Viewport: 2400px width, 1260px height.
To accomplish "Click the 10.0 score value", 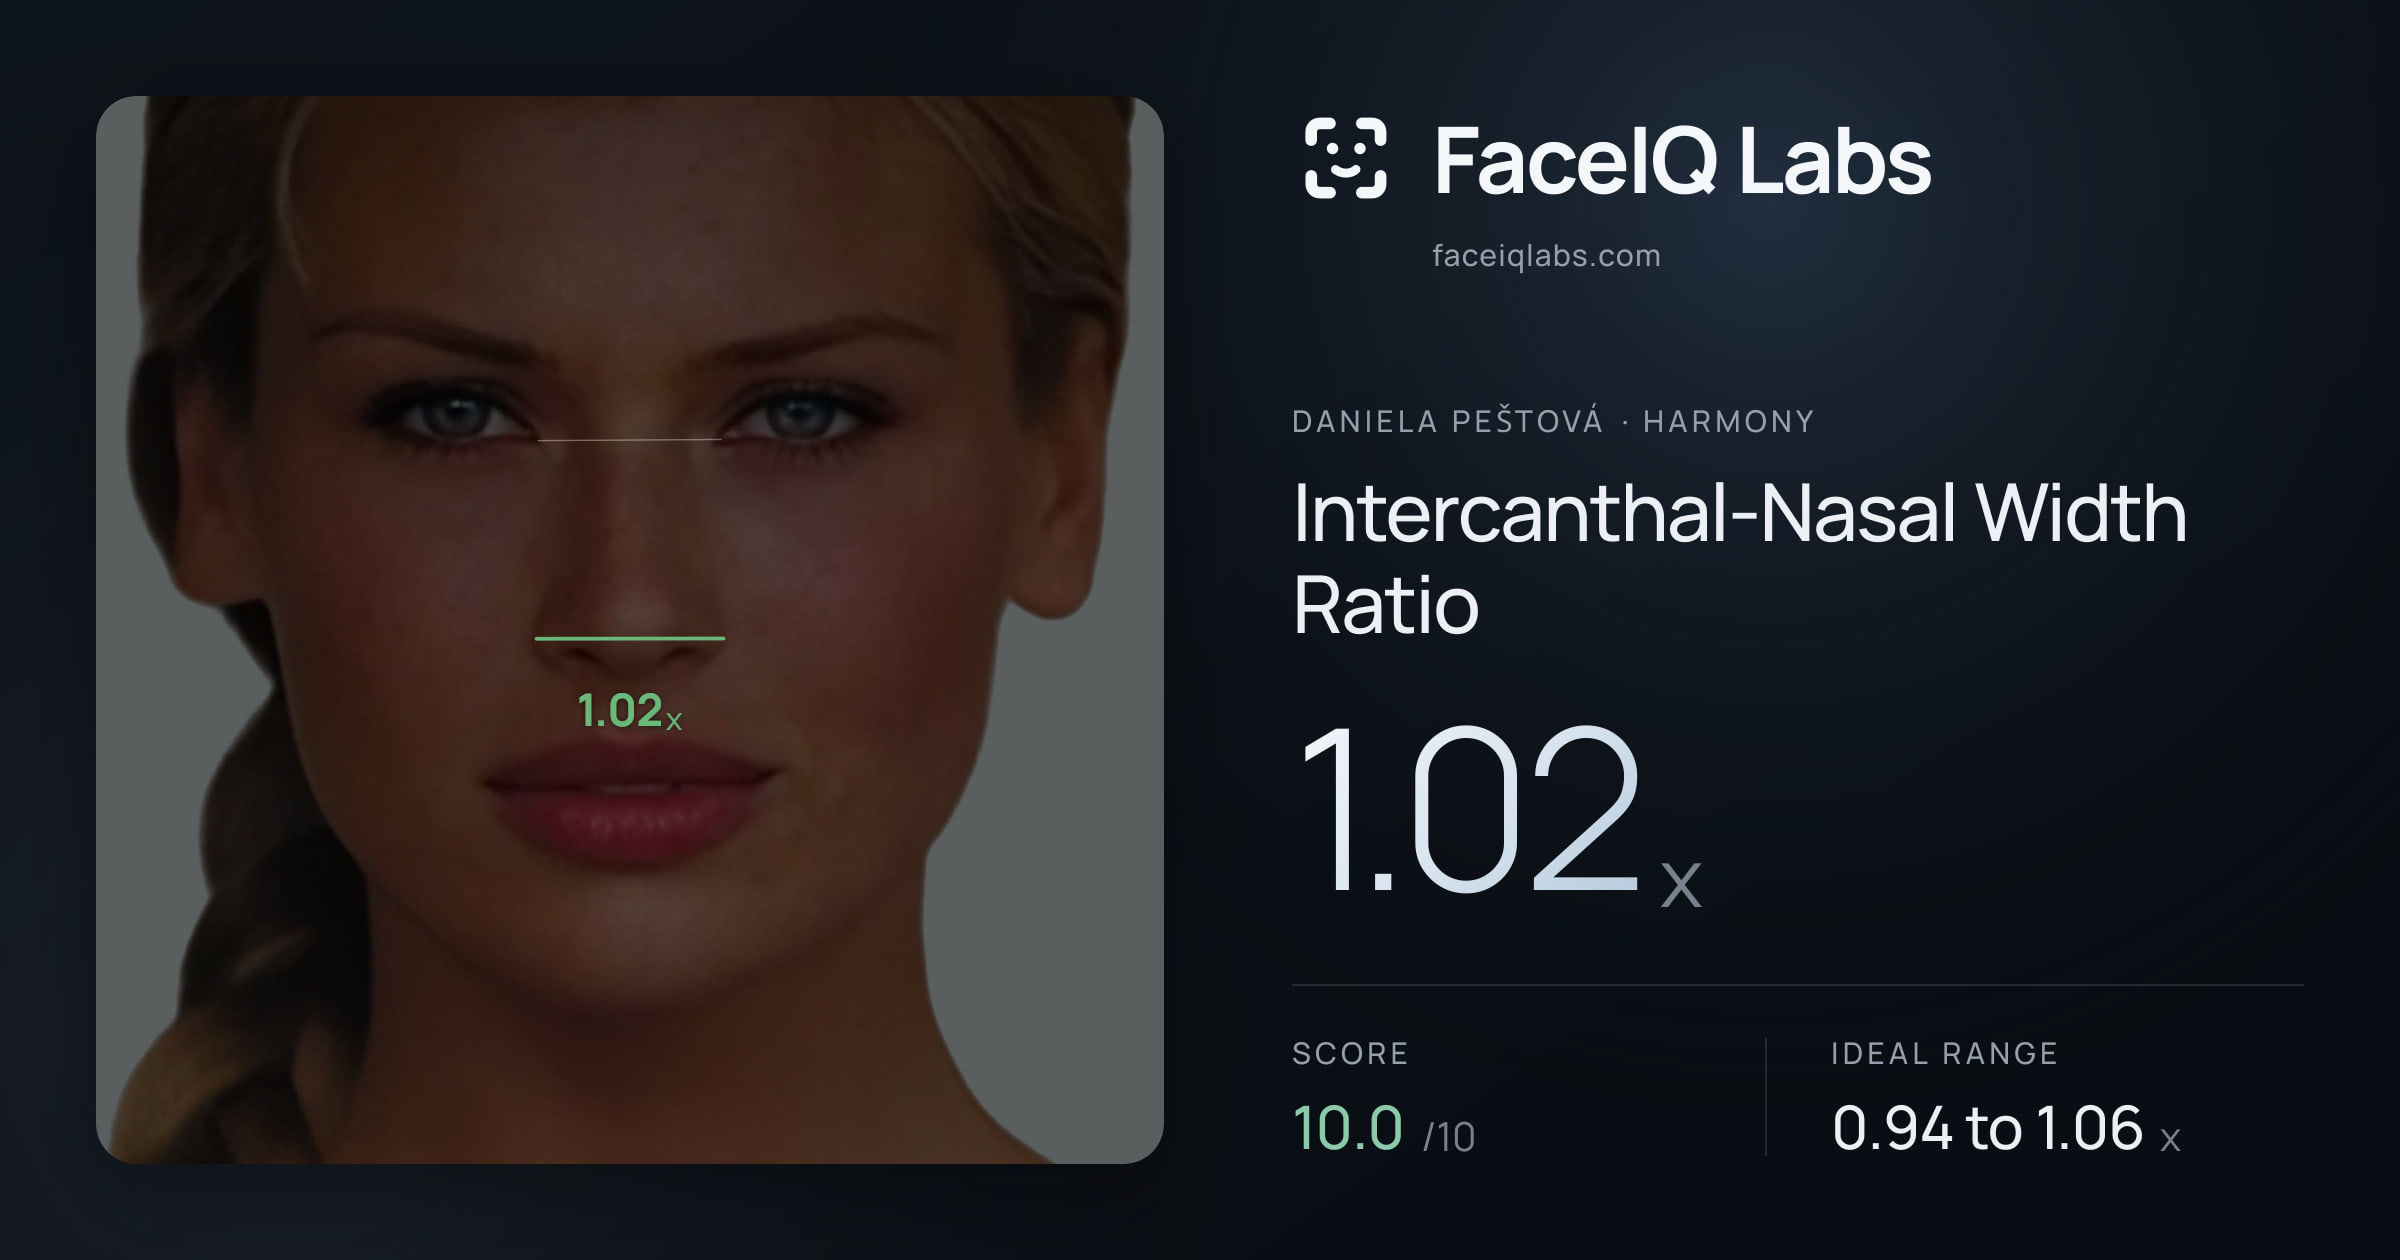I will 1347,1128.
